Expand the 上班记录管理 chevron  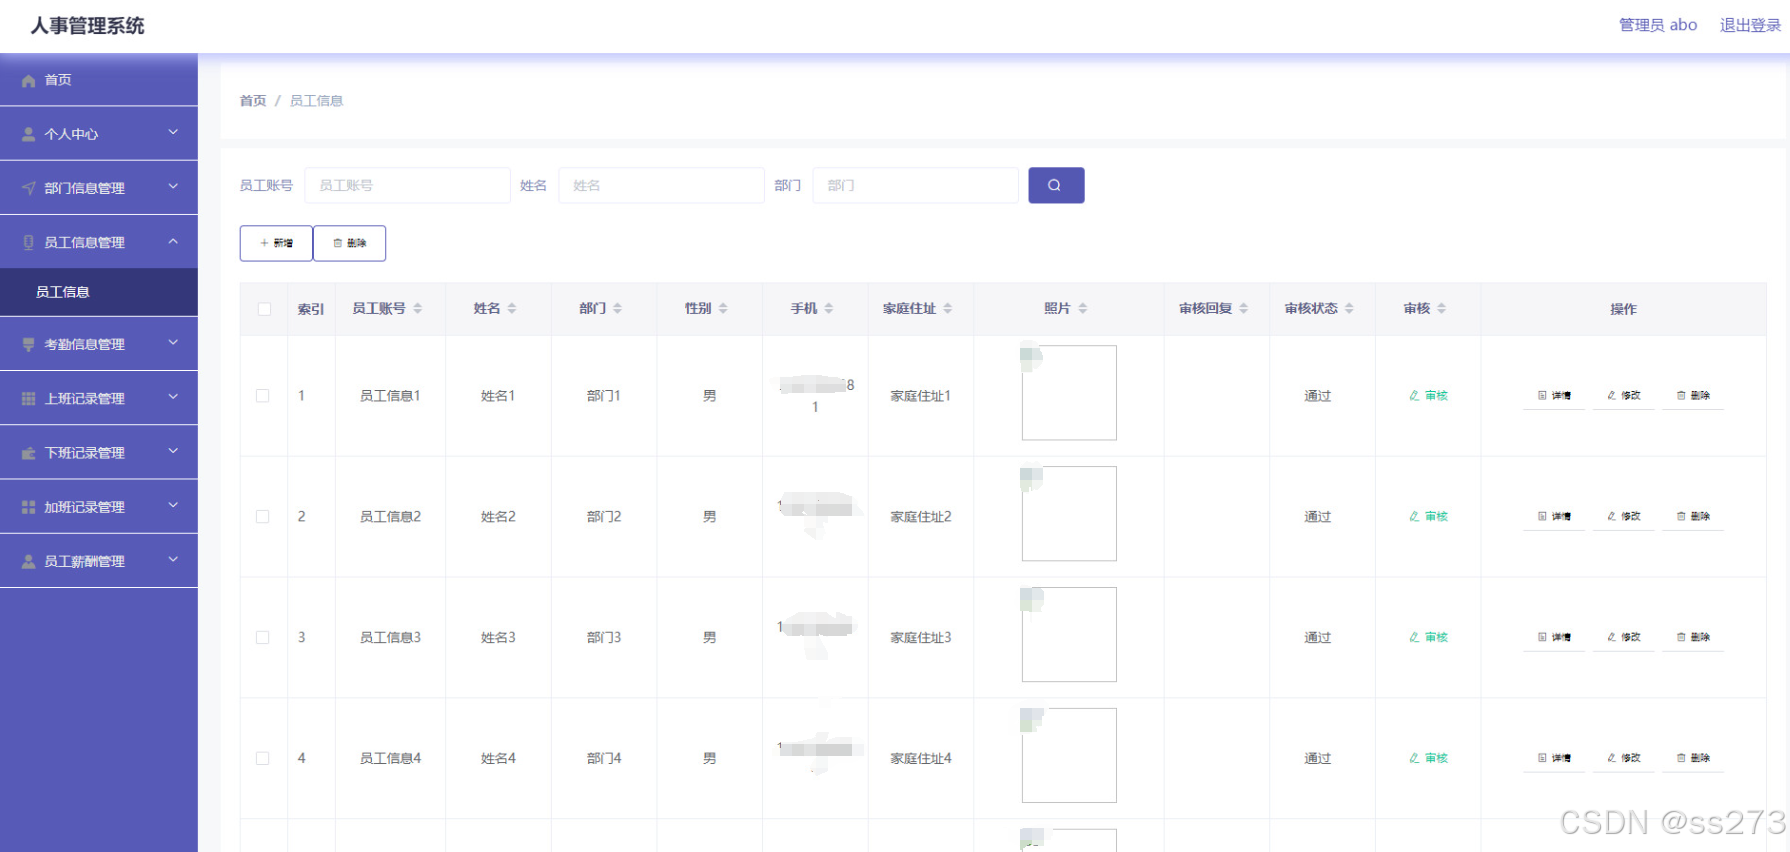coord(173,397)
